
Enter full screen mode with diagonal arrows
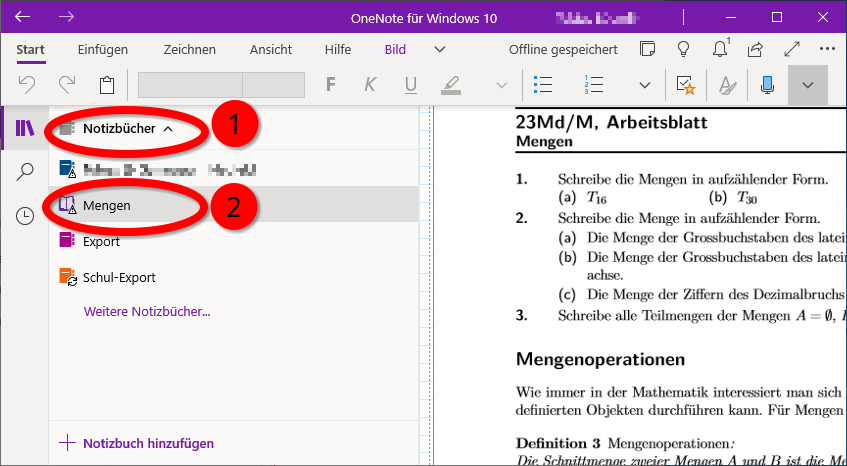tap(792, 49)
